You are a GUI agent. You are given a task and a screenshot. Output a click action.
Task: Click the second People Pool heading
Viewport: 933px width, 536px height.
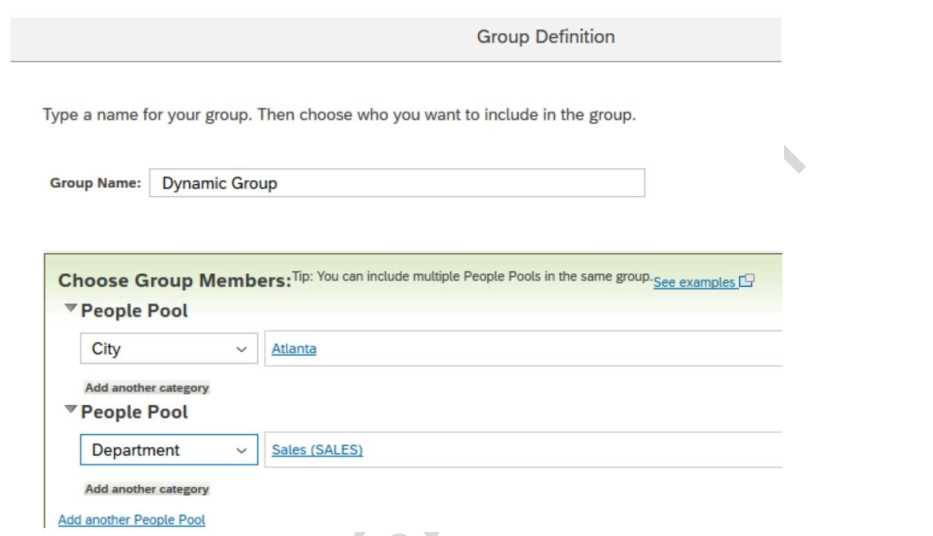[x=134, y=412]
